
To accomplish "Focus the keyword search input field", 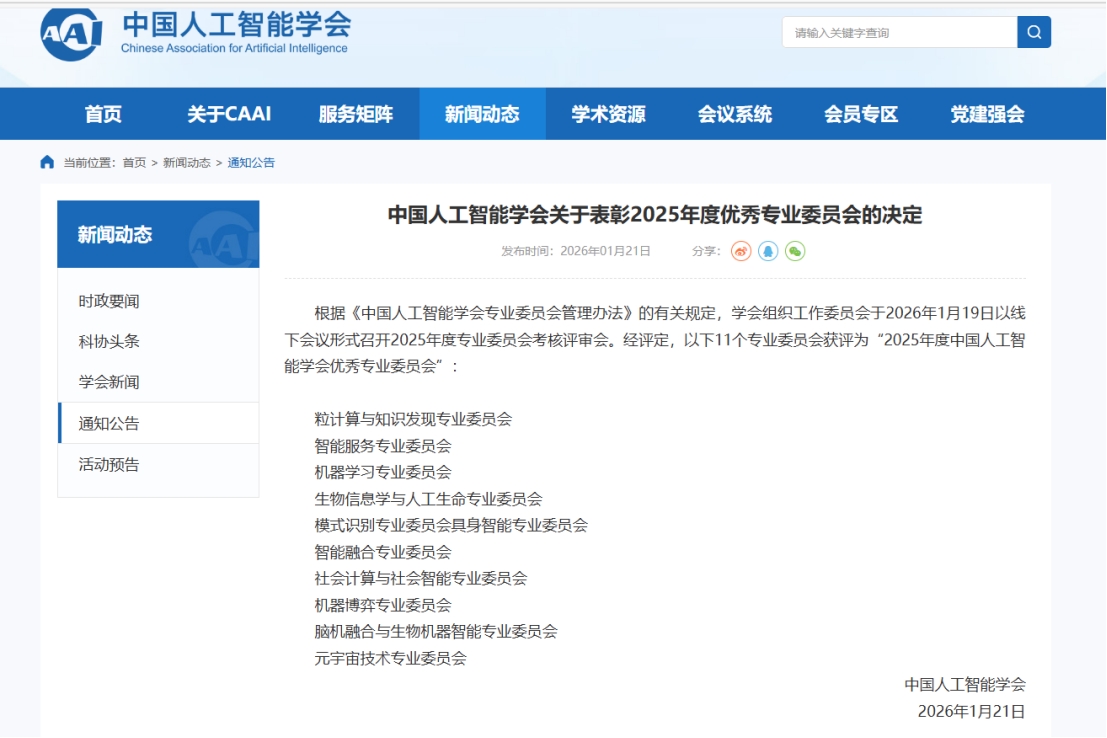I will (x=898, y=32).
